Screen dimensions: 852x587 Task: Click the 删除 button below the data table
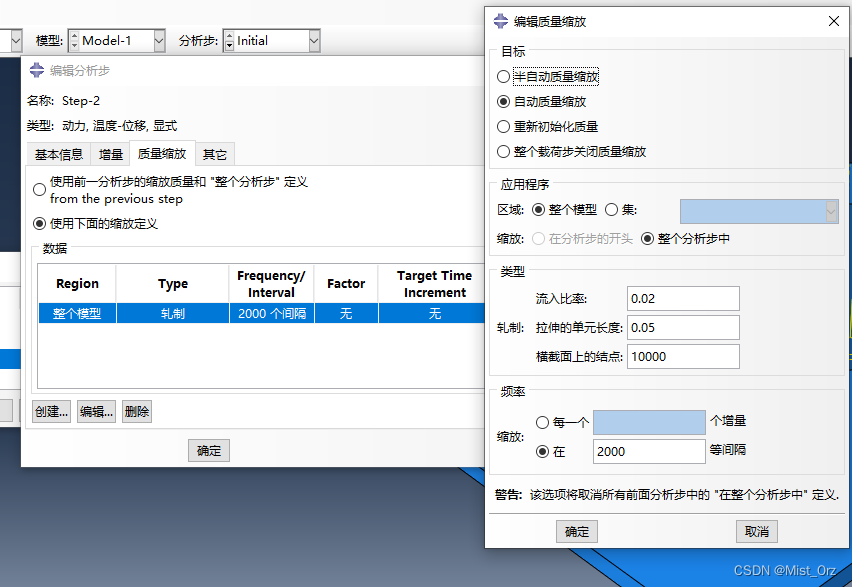click(x=137, y=411)
